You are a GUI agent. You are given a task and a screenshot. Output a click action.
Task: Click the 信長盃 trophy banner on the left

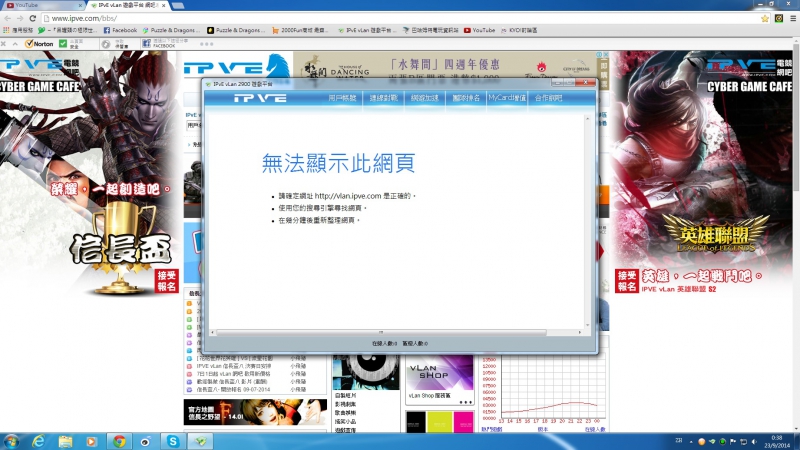pos(120,247)
